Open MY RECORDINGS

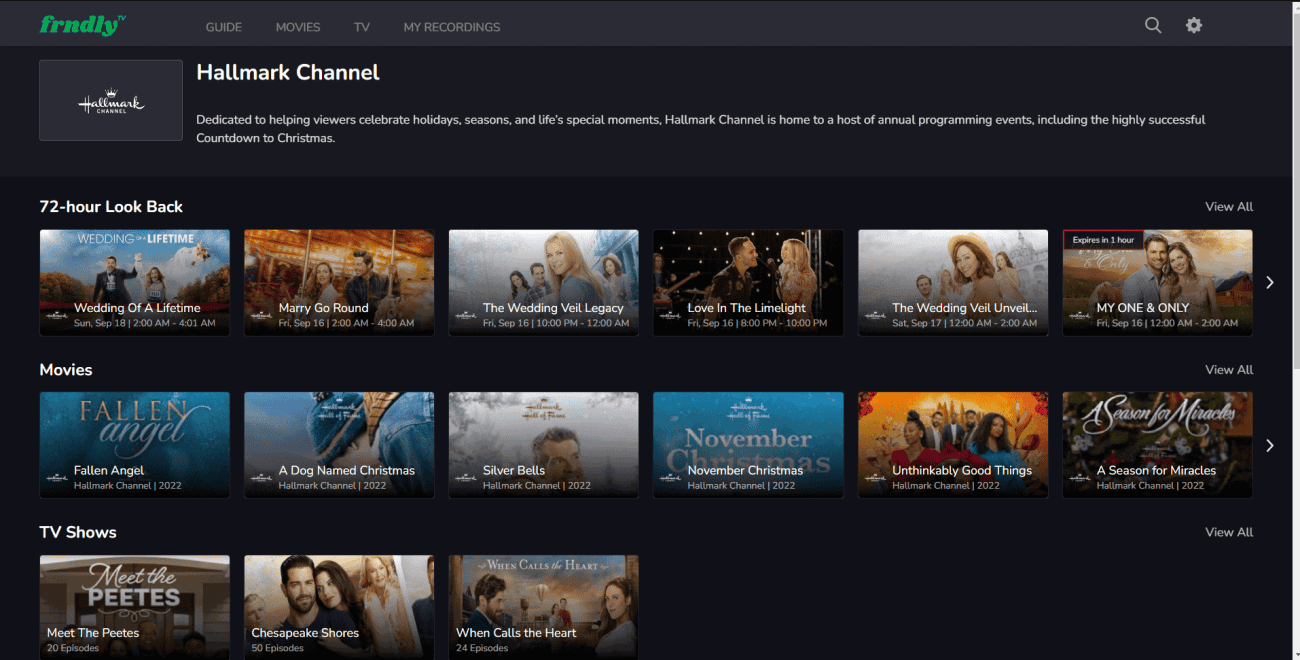coord(451,27)
